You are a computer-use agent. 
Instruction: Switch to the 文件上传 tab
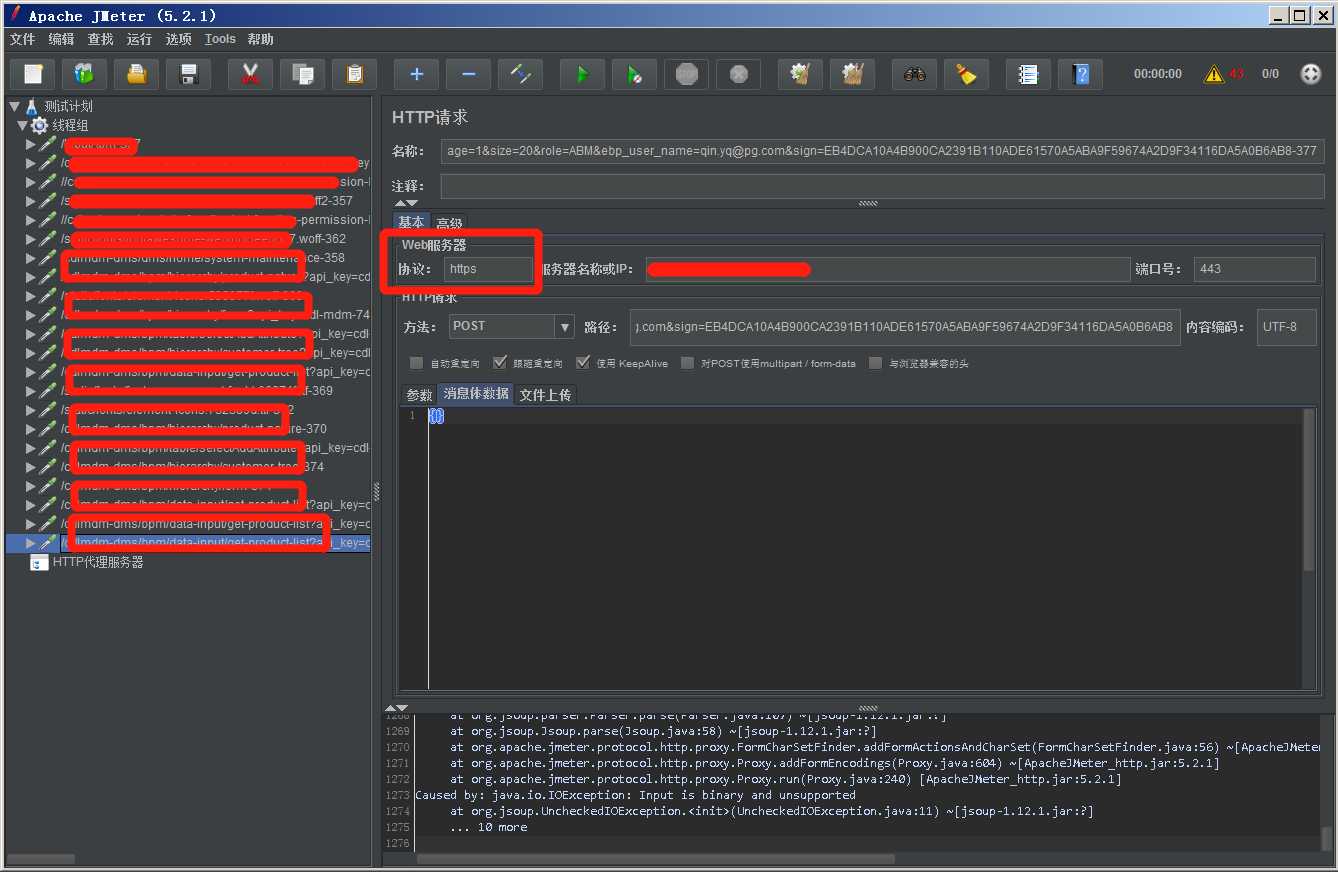(x=545, y=395)
